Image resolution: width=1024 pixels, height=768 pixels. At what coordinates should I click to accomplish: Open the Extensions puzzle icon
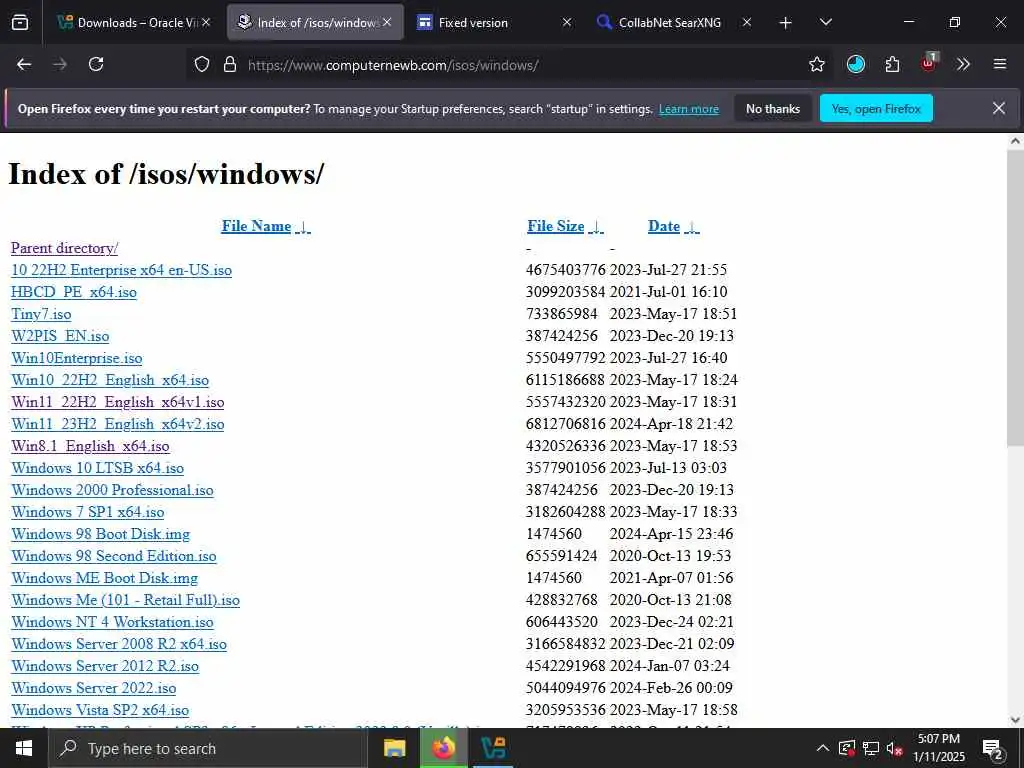[x=892, y=64]
